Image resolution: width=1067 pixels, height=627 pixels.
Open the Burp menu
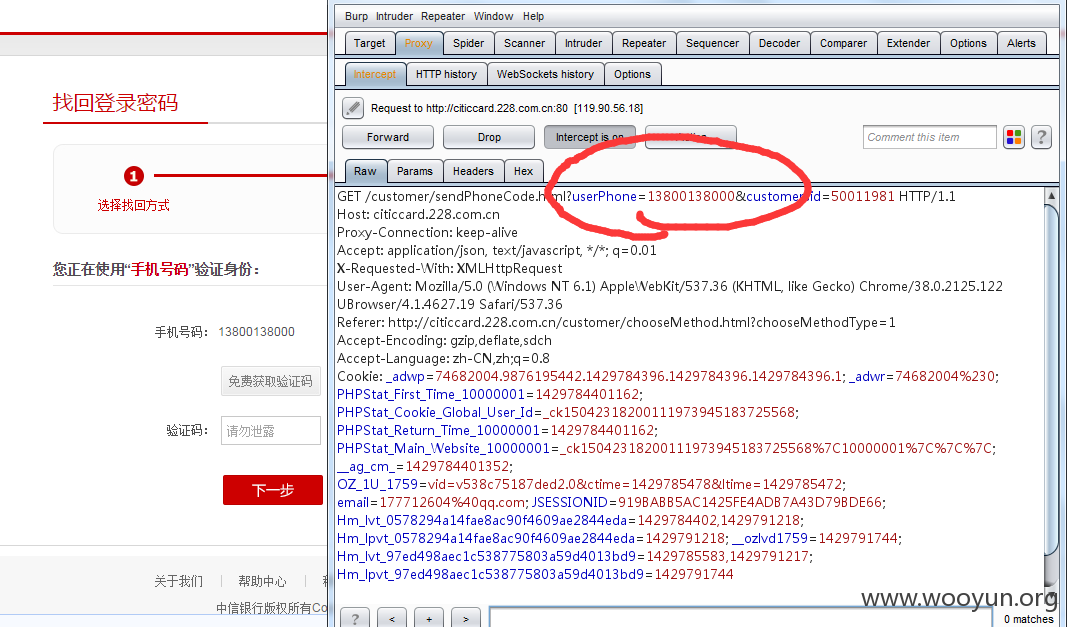(x=356, y=16)
